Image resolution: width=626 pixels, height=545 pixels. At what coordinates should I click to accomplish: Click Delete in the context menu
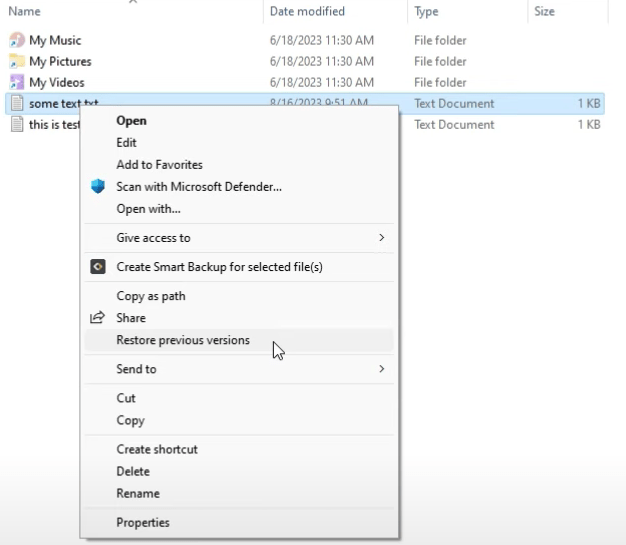click(x=133, y=471)
